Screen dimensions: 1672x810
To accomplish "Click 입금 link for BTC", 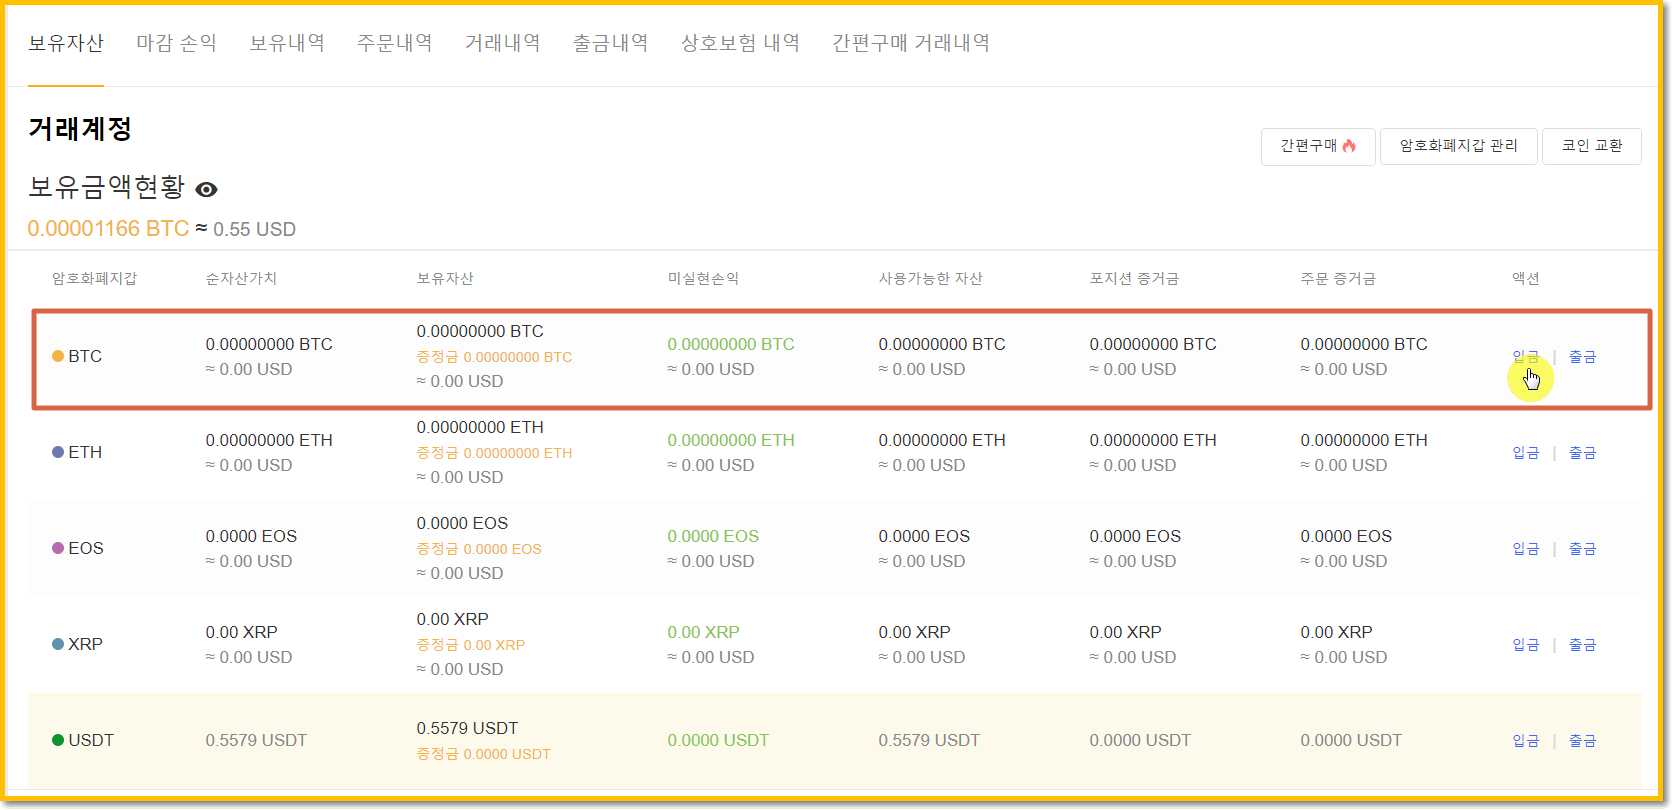I will (1525, 357).
